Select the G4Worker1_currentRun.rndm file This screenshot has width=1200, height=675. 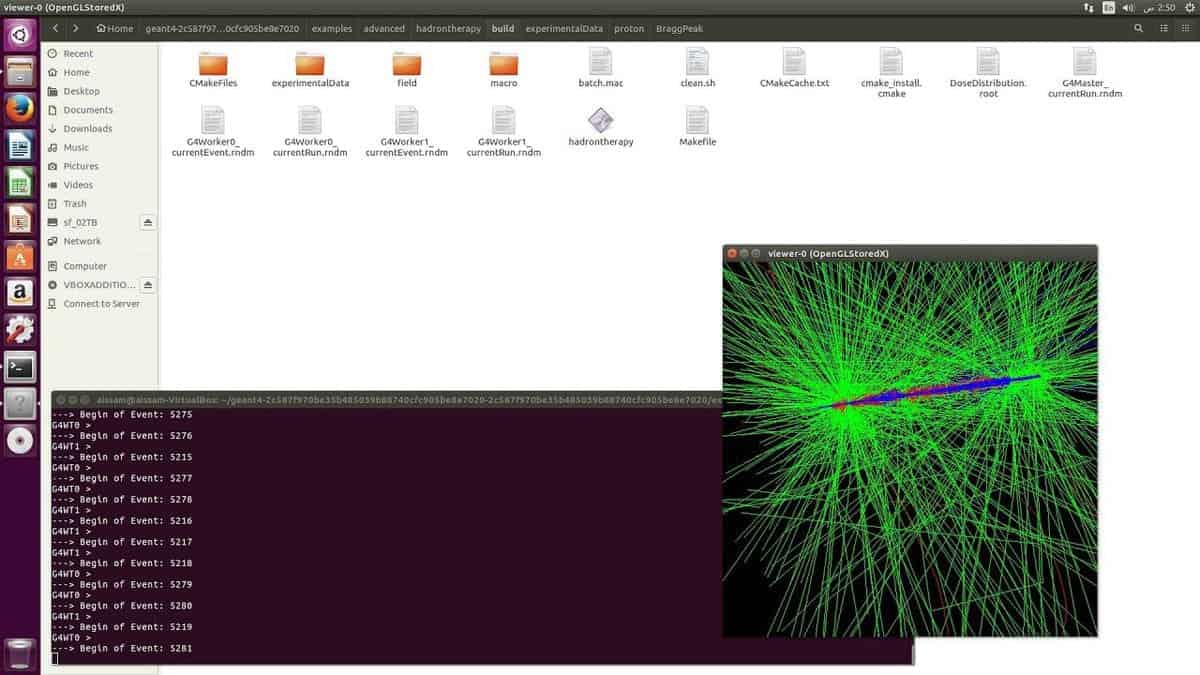click(x=504, y=132)
